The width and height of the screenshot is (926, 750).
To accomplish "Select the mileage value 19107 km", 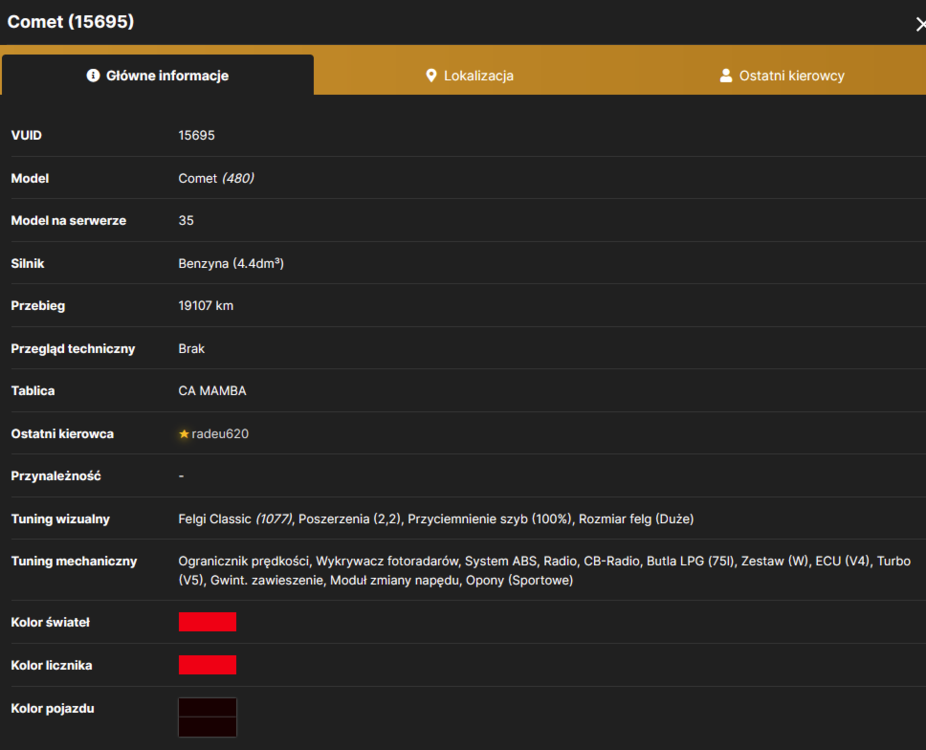I will pyautogui.click(x=206, y=306).
